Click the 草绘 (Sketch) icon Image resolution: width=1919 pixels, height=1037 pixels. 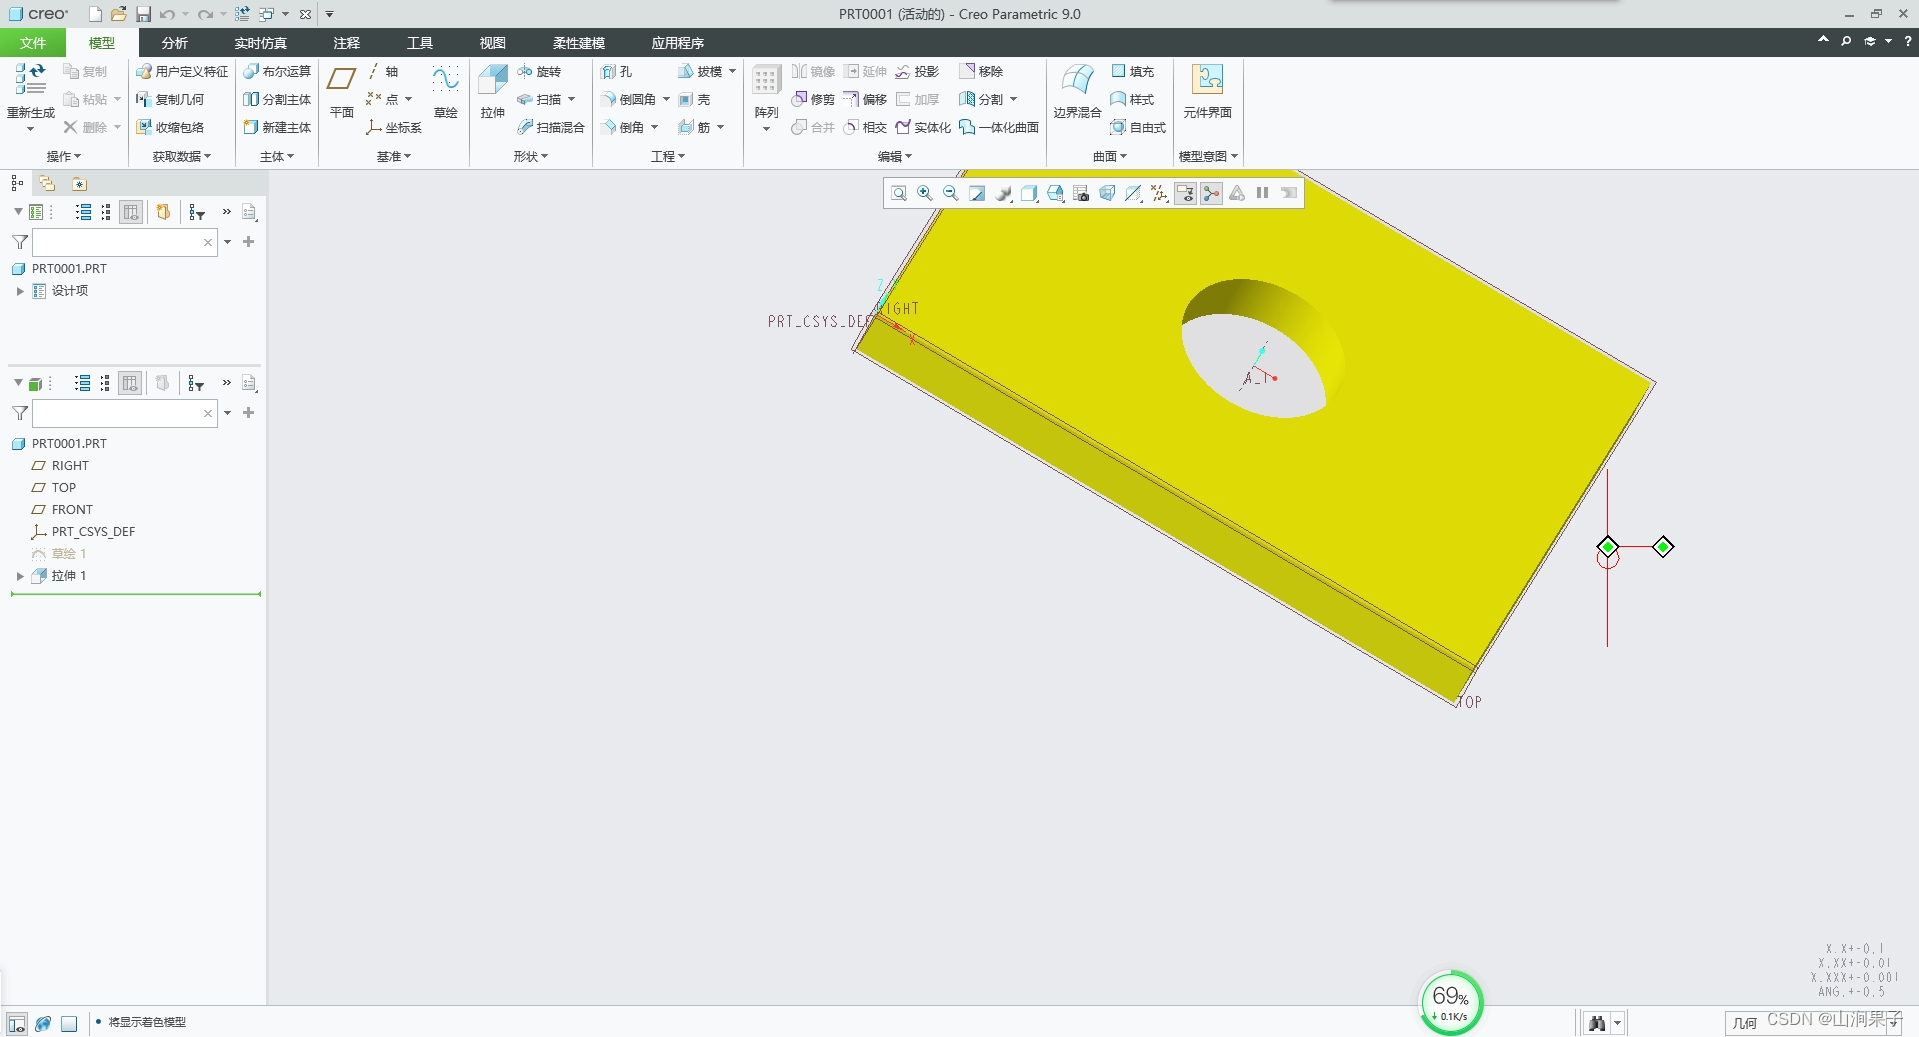(x=445, y=85)
